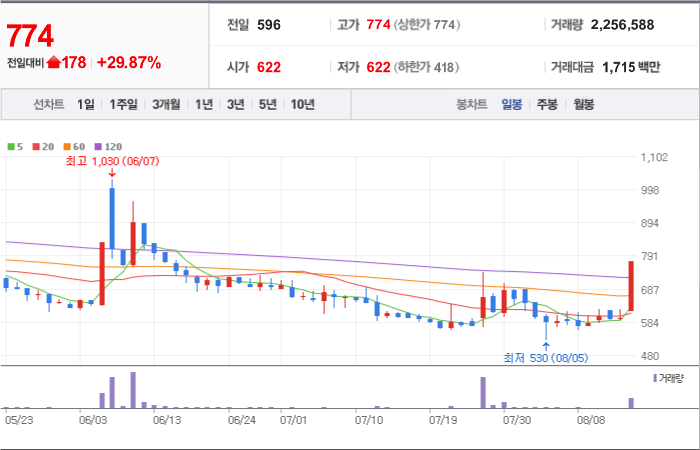View the 5년 line chart

267,104
